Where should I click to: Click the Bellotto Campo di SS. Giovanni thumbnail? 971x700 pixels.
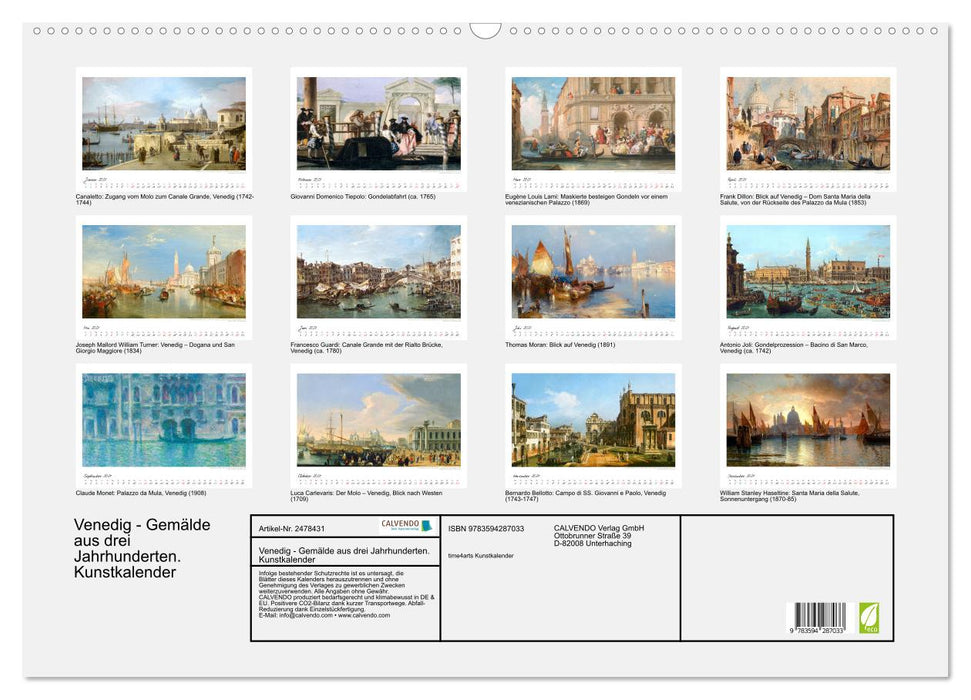click(593, 420)
